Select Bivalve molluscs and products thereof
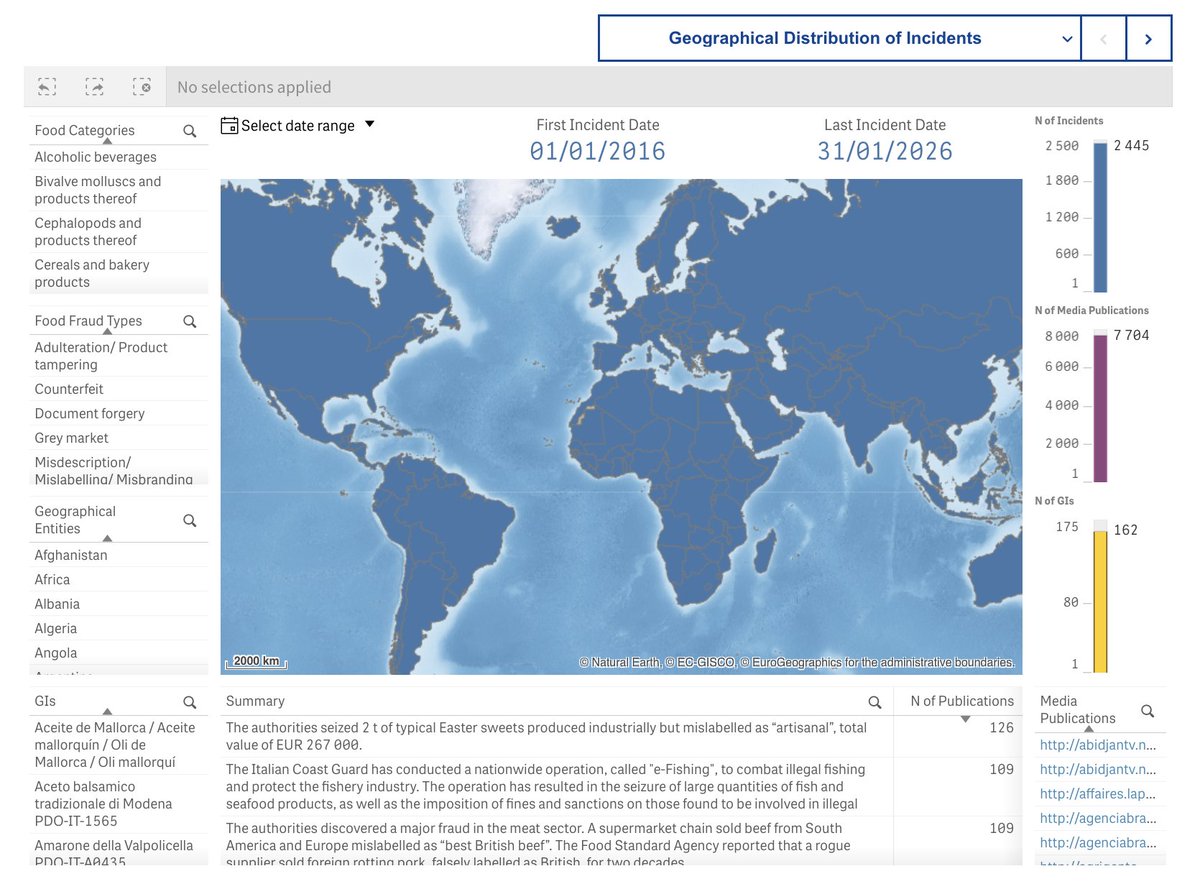The height and width of the screenshot is (884, 1200). (119, 190)
